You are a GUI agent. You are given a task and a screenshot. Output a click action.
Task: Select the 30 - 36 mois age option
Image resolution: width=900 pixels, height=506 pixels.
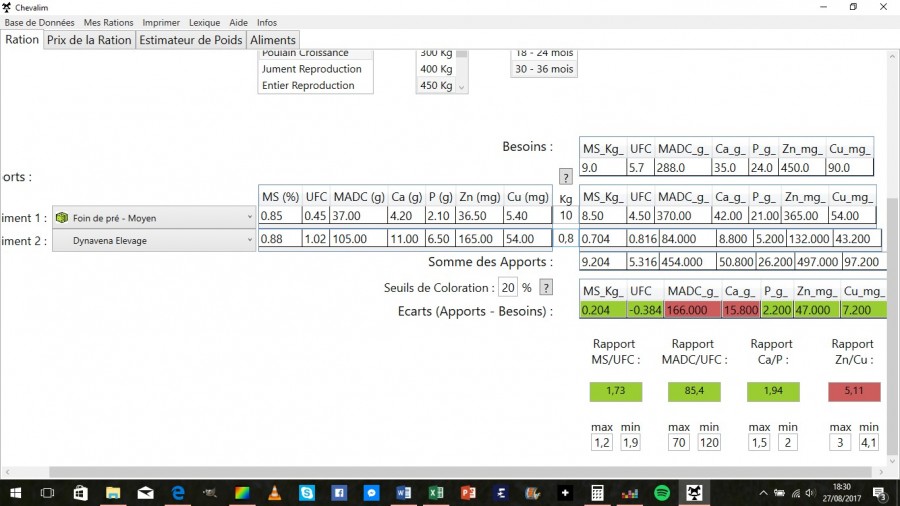point(544,69)
